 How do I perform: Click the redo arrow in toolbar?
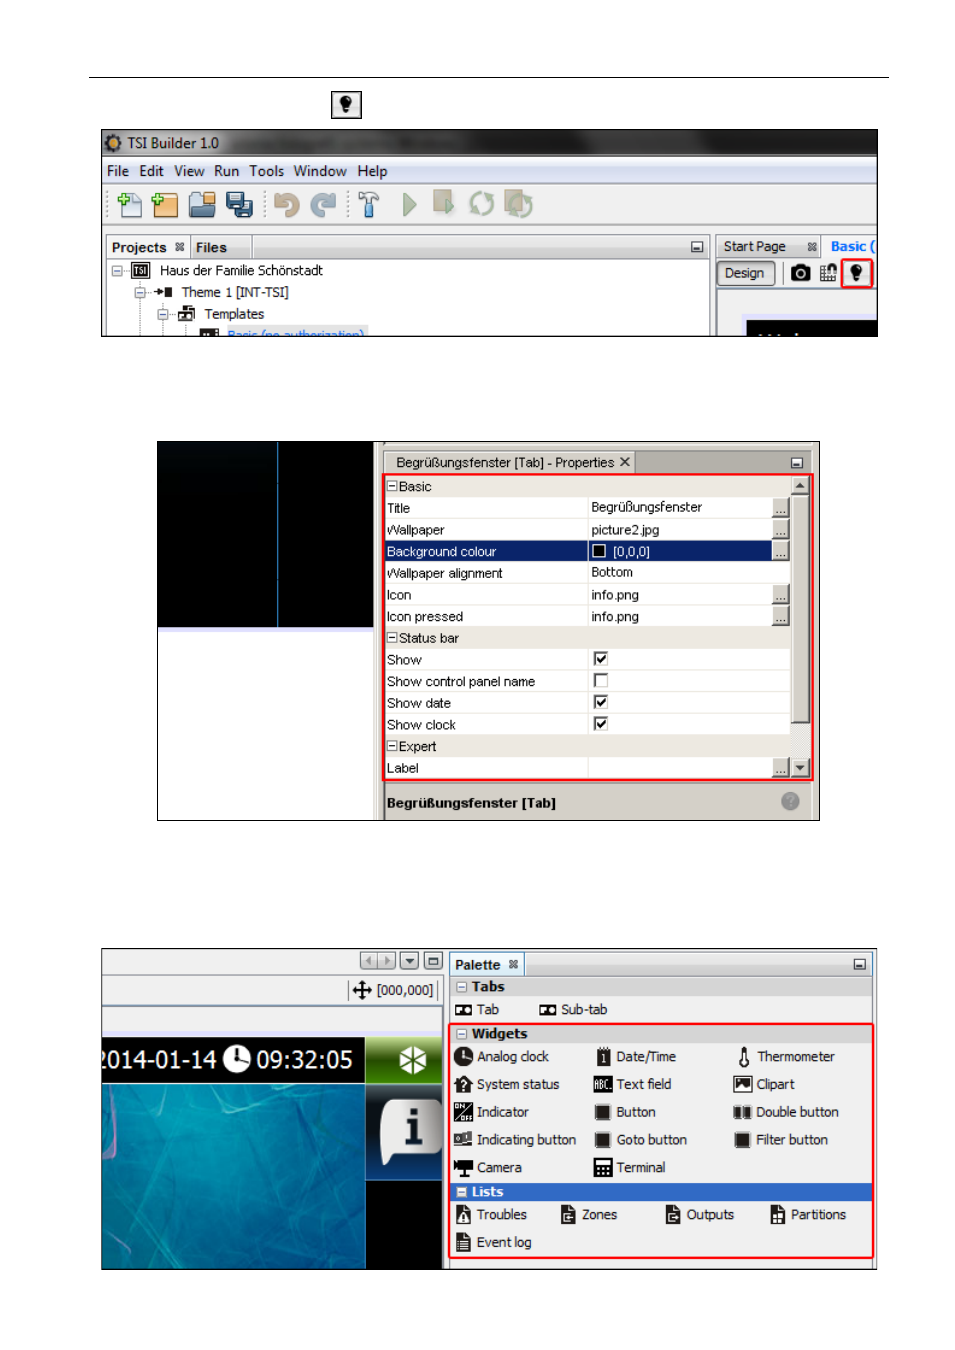coord(323,204)
